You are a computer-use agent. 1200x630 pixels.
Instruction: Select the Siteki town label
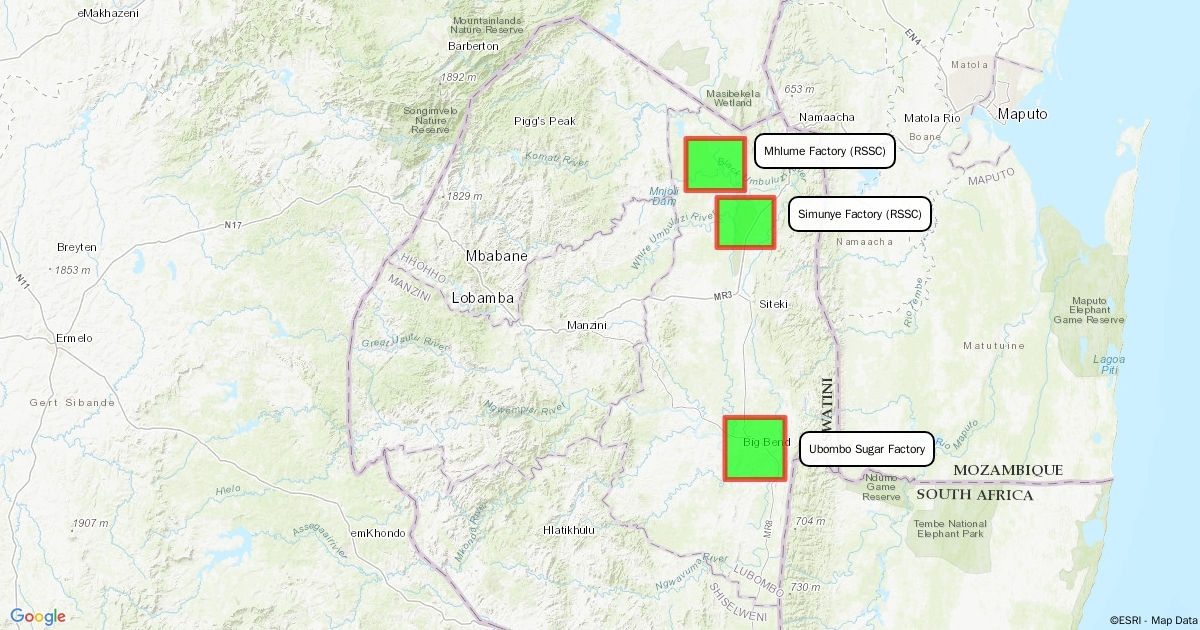[x=774, y=303]
